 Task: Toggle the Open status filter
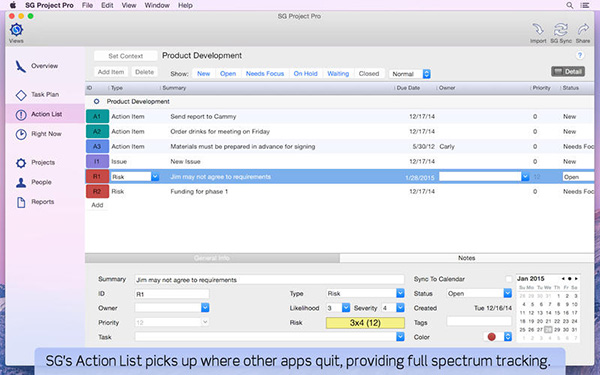(x=228, y=73)
